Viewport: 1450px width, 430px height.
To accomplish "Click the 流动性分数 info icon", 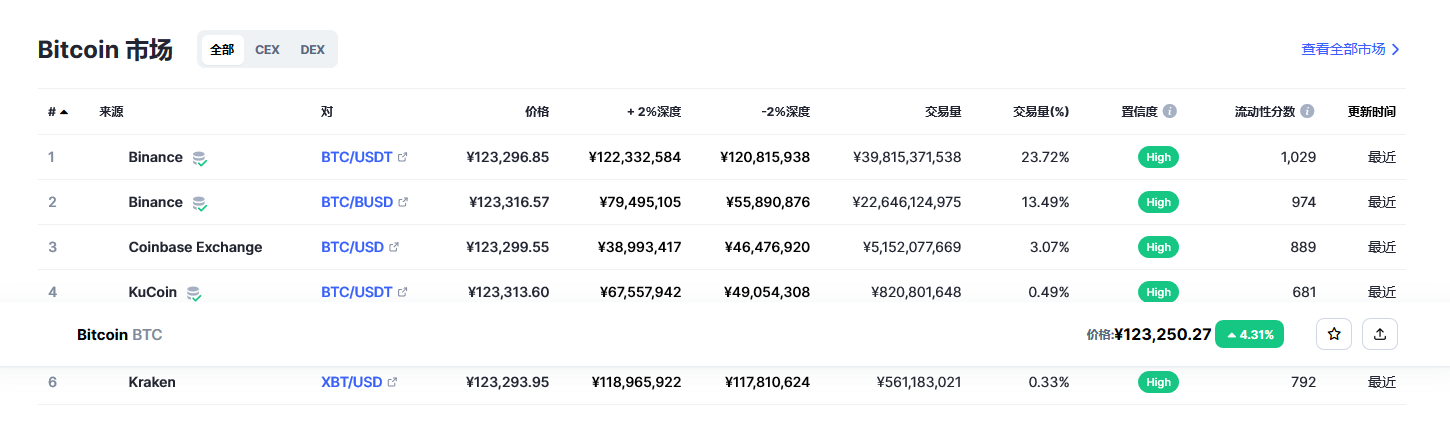I will [1307, 112].
